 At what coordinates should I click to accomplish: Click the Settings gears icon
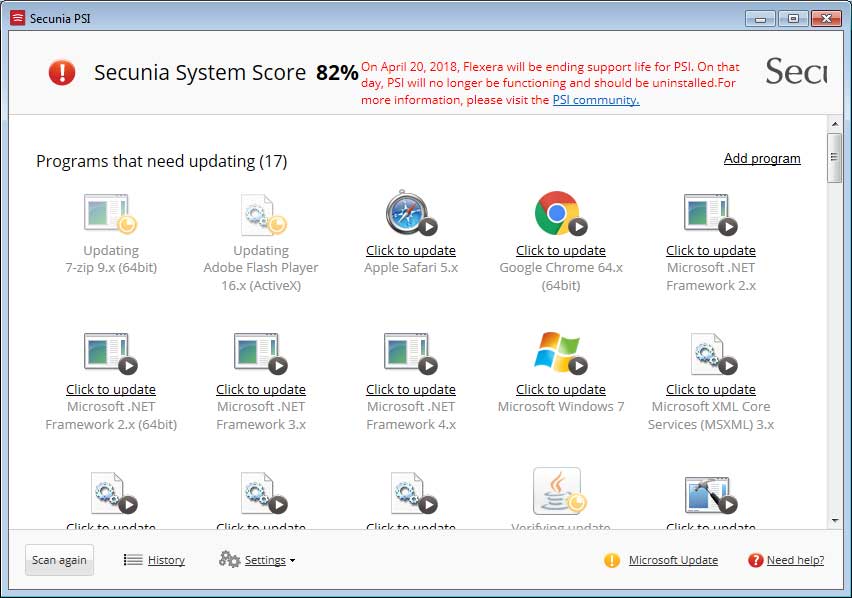(x=229, y=559)
